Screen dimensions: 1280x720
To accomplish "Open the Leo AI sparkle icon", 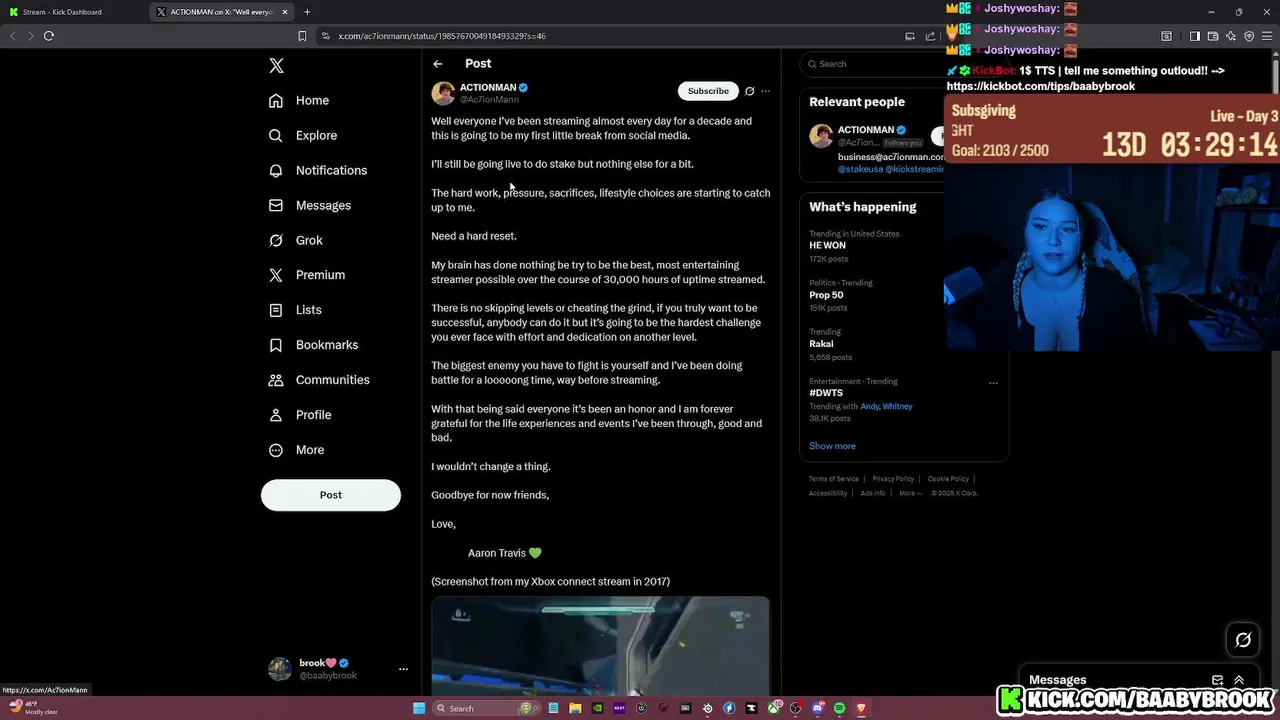I will pos(1231,36).
